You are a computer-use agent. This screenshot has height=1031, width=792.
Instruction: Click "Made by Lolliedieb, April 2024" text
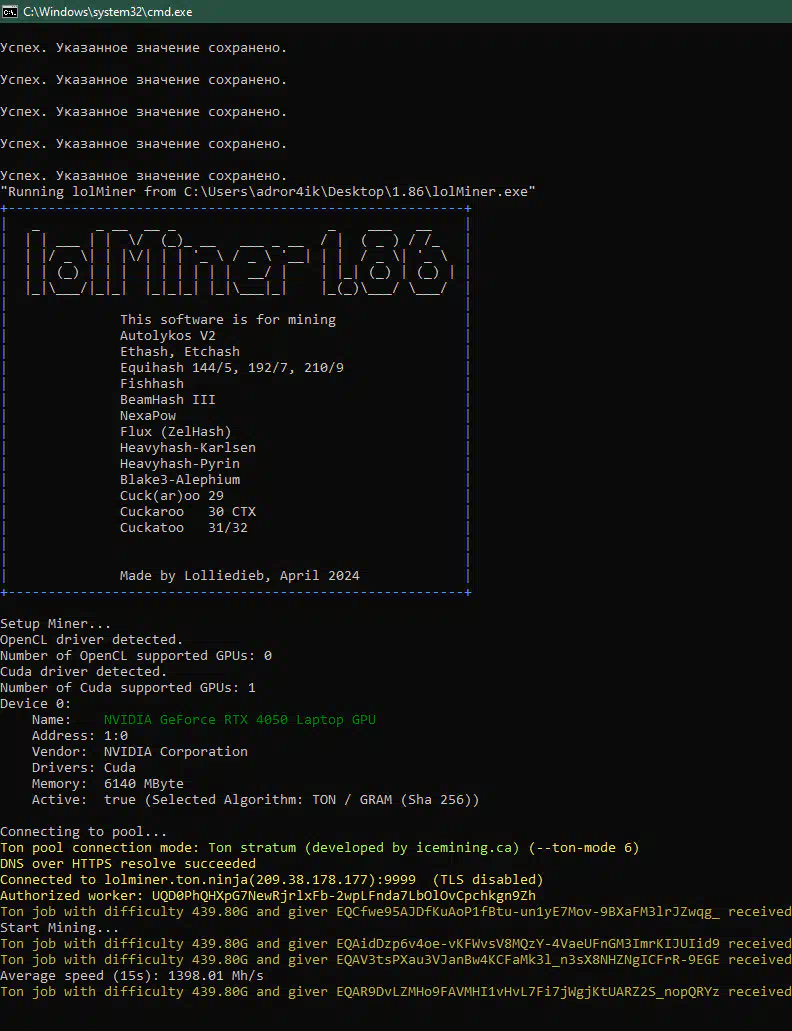(240, 576)
